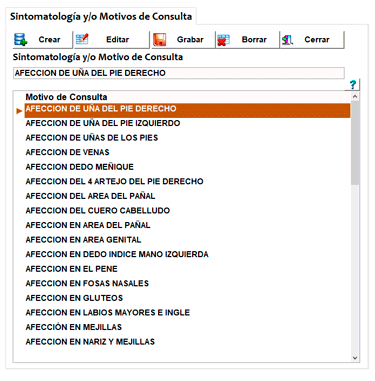Click the Cerrar button label

tap(317, 39)
